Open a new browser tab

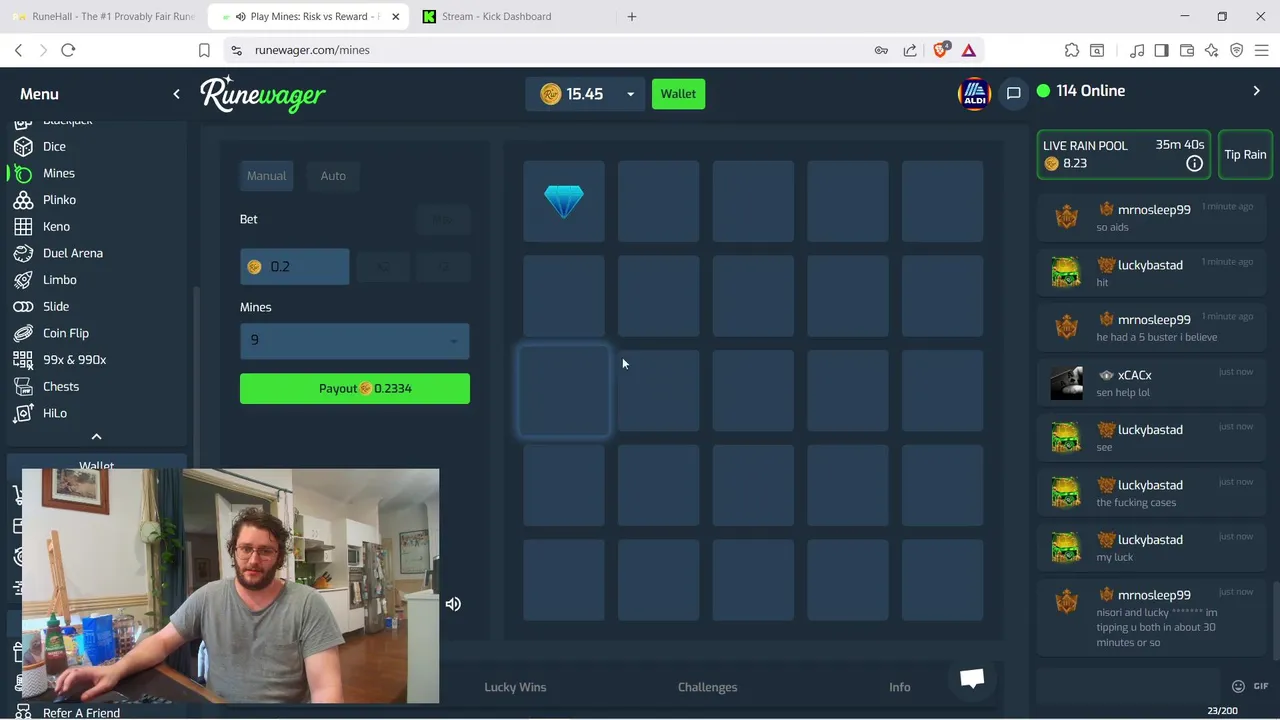(631, 16)
